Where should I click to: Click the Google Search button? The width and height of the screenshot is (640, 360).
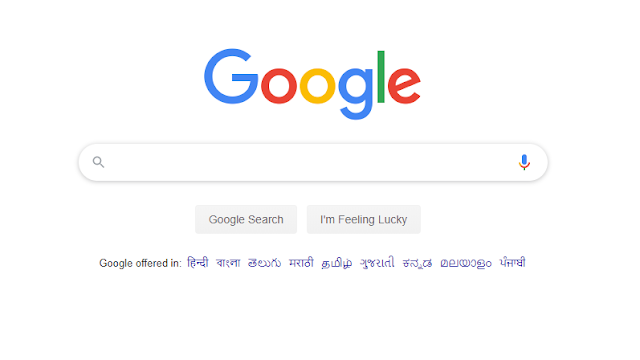pos(246,220)
